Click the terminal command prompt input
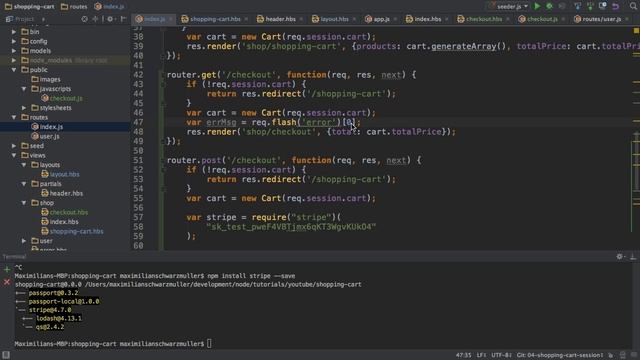 point(209,344)
